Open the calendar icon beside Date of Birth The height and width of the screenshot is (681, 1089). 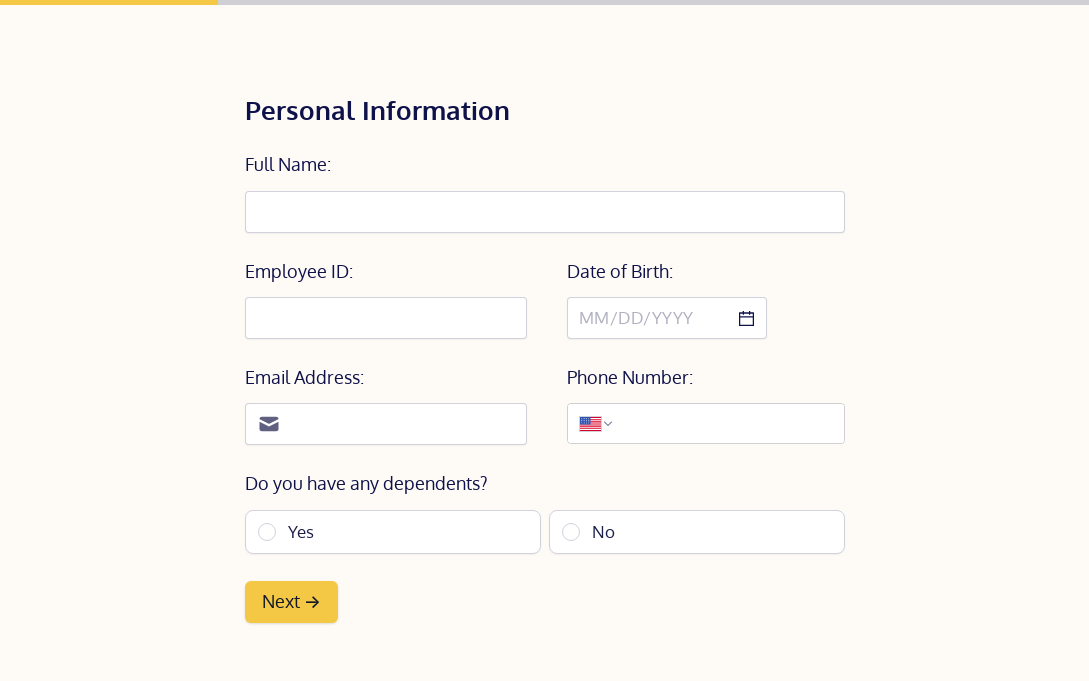746,318
